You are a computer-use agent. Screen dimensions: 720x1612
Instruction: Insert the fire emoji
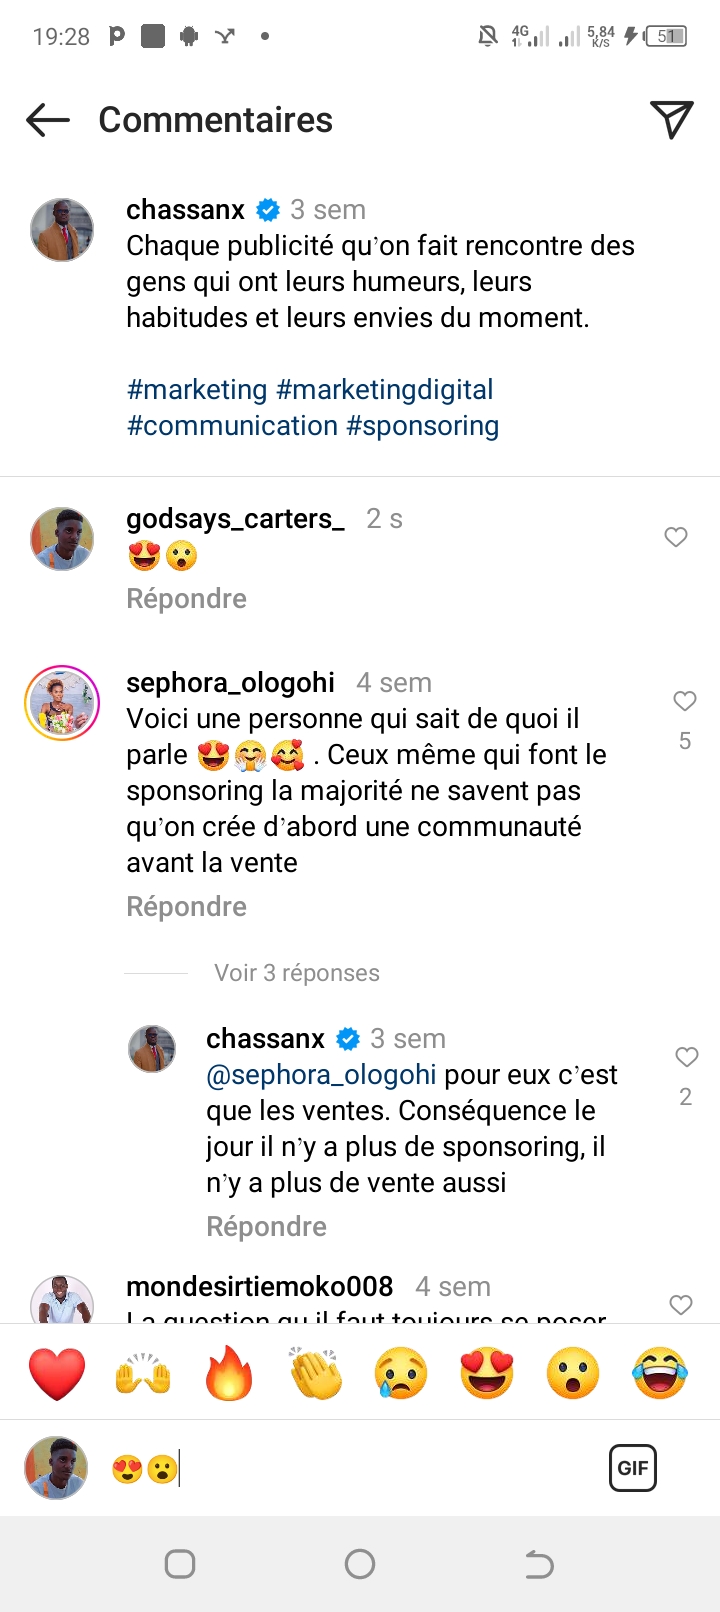click(229, 1372)
